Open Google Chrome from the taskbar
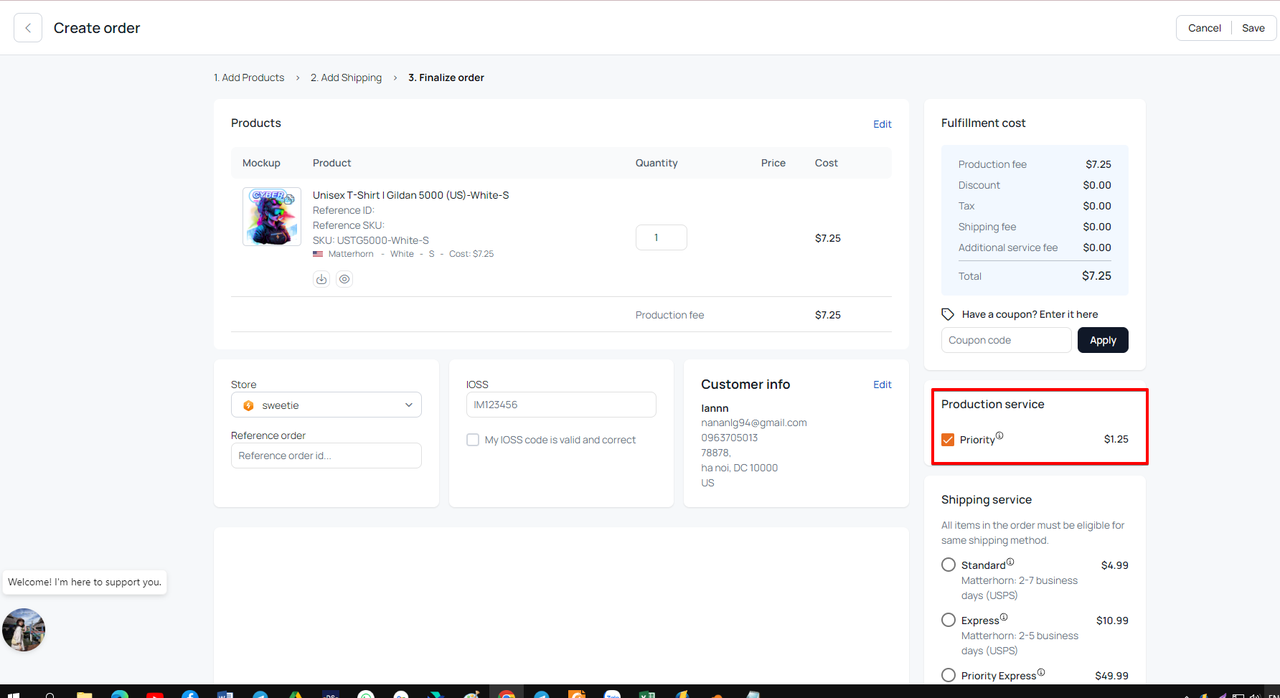This screenshot has height=698, width=1280. coord(507,694)
